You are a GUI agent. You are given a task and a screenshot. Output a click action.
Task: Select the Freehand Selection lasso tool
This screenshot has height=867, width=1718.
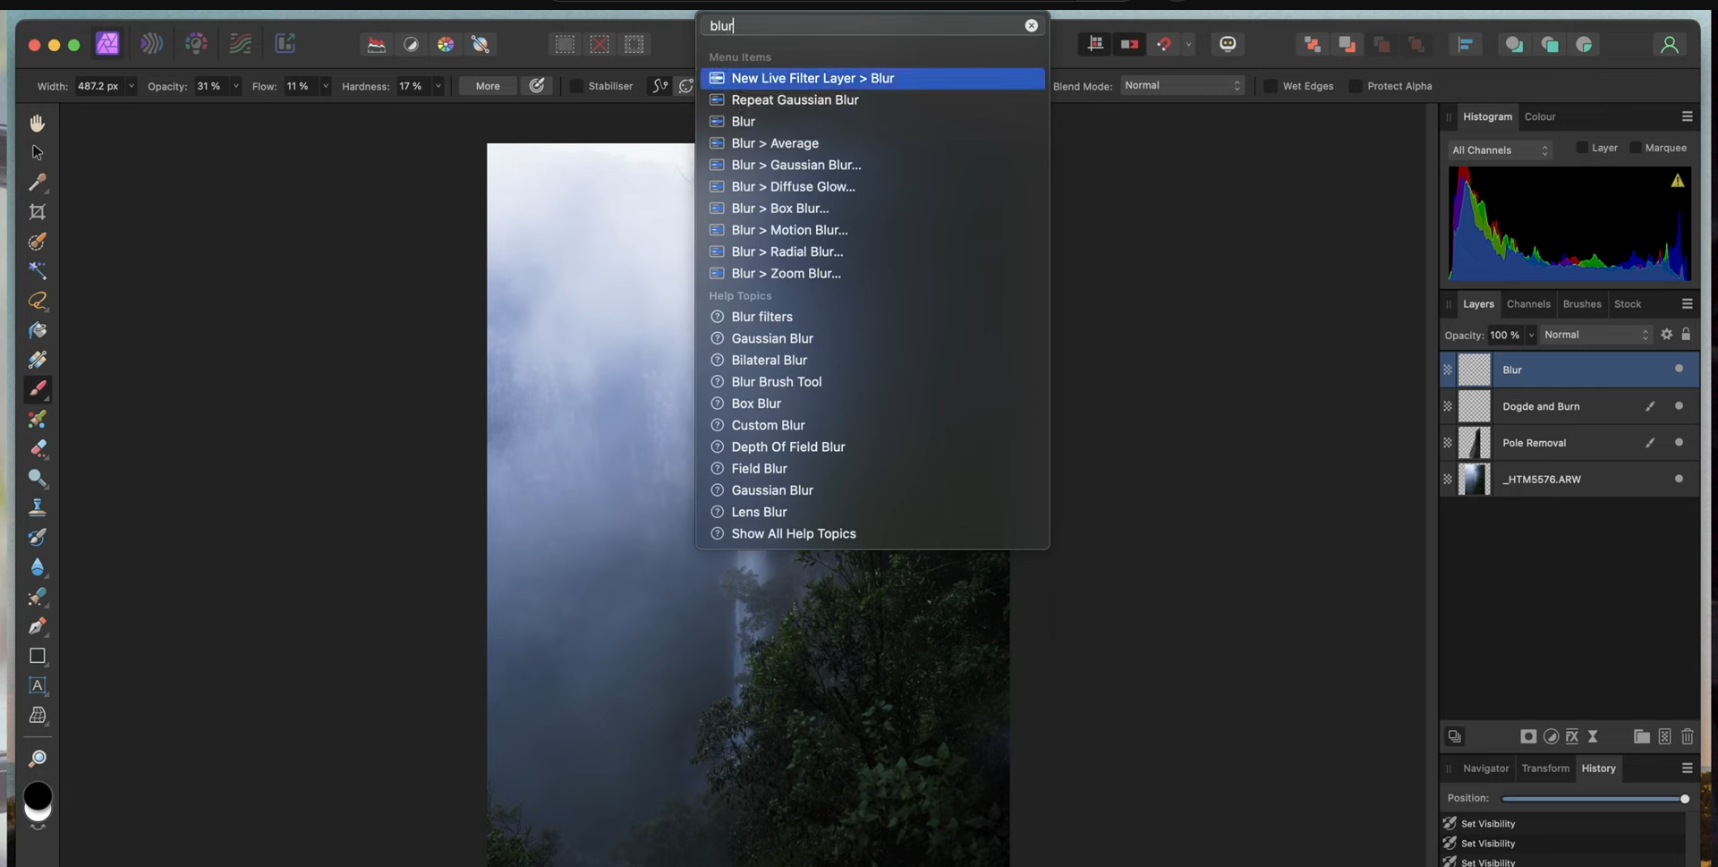37,301
